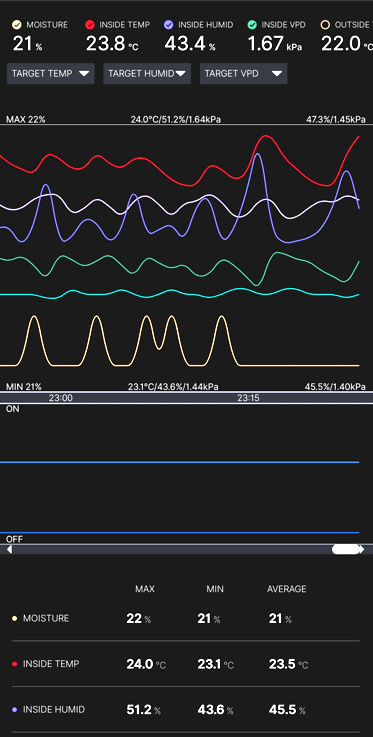Click the OFF label of the state chart

14,539
